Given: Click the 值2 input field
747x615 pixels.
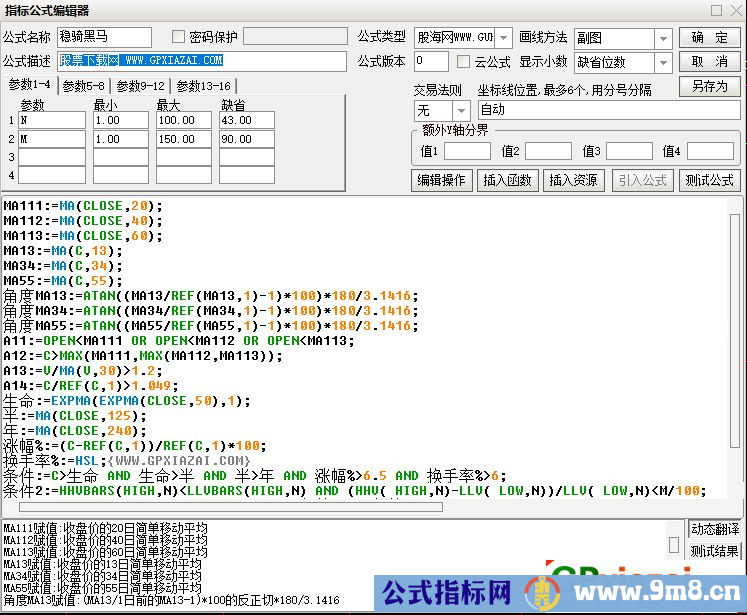Looking at the screenshot, I should (x=548, y=151).
